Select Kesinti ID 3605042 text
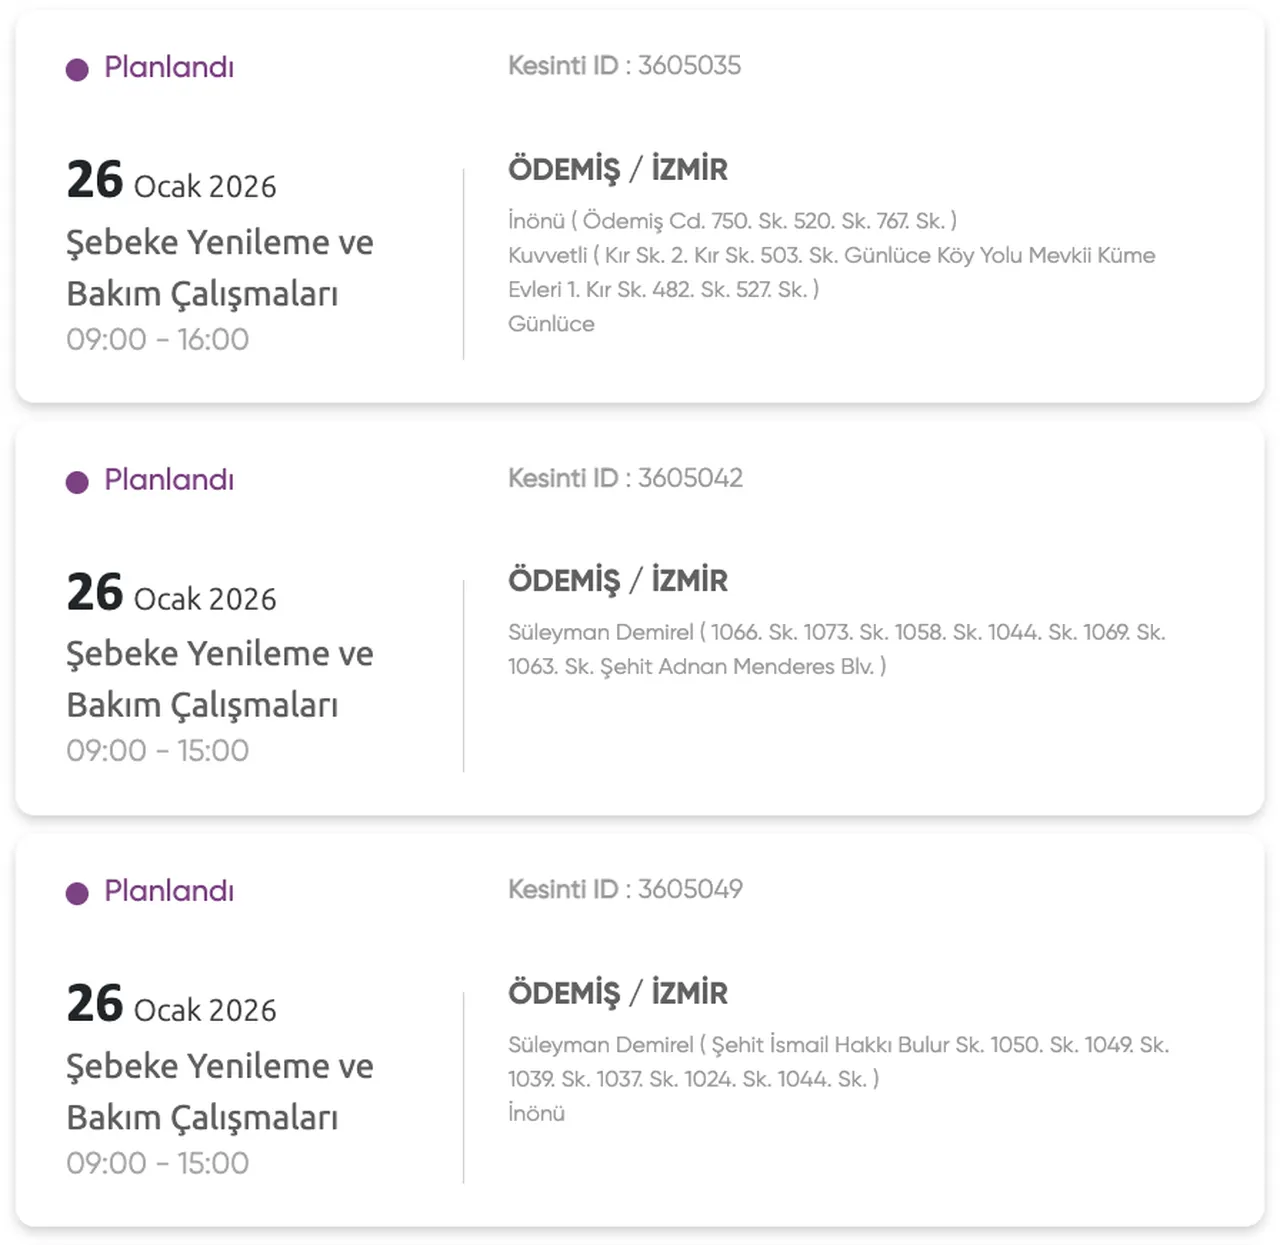This screenshot has height=1245, width=1280. (625, 478)
